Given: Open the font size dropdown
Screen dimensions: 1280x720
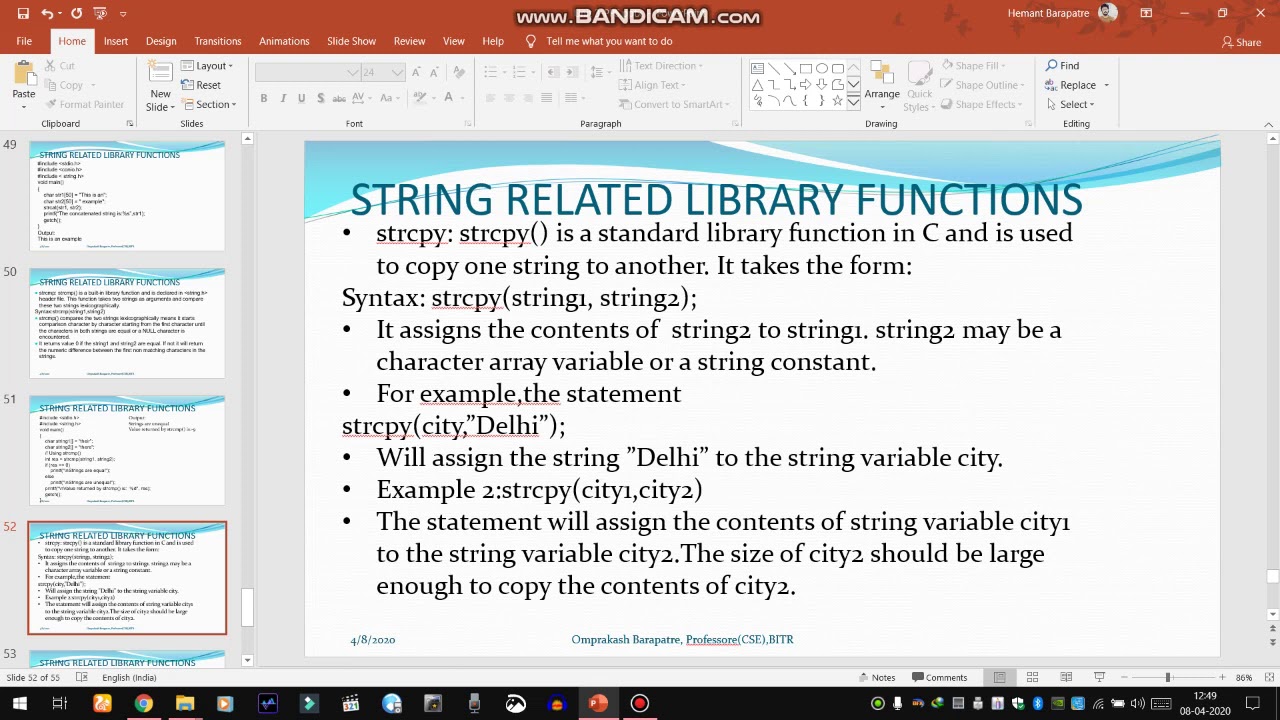Looking at the screenshot, I should pyautogui.click(x=398, y=72).
